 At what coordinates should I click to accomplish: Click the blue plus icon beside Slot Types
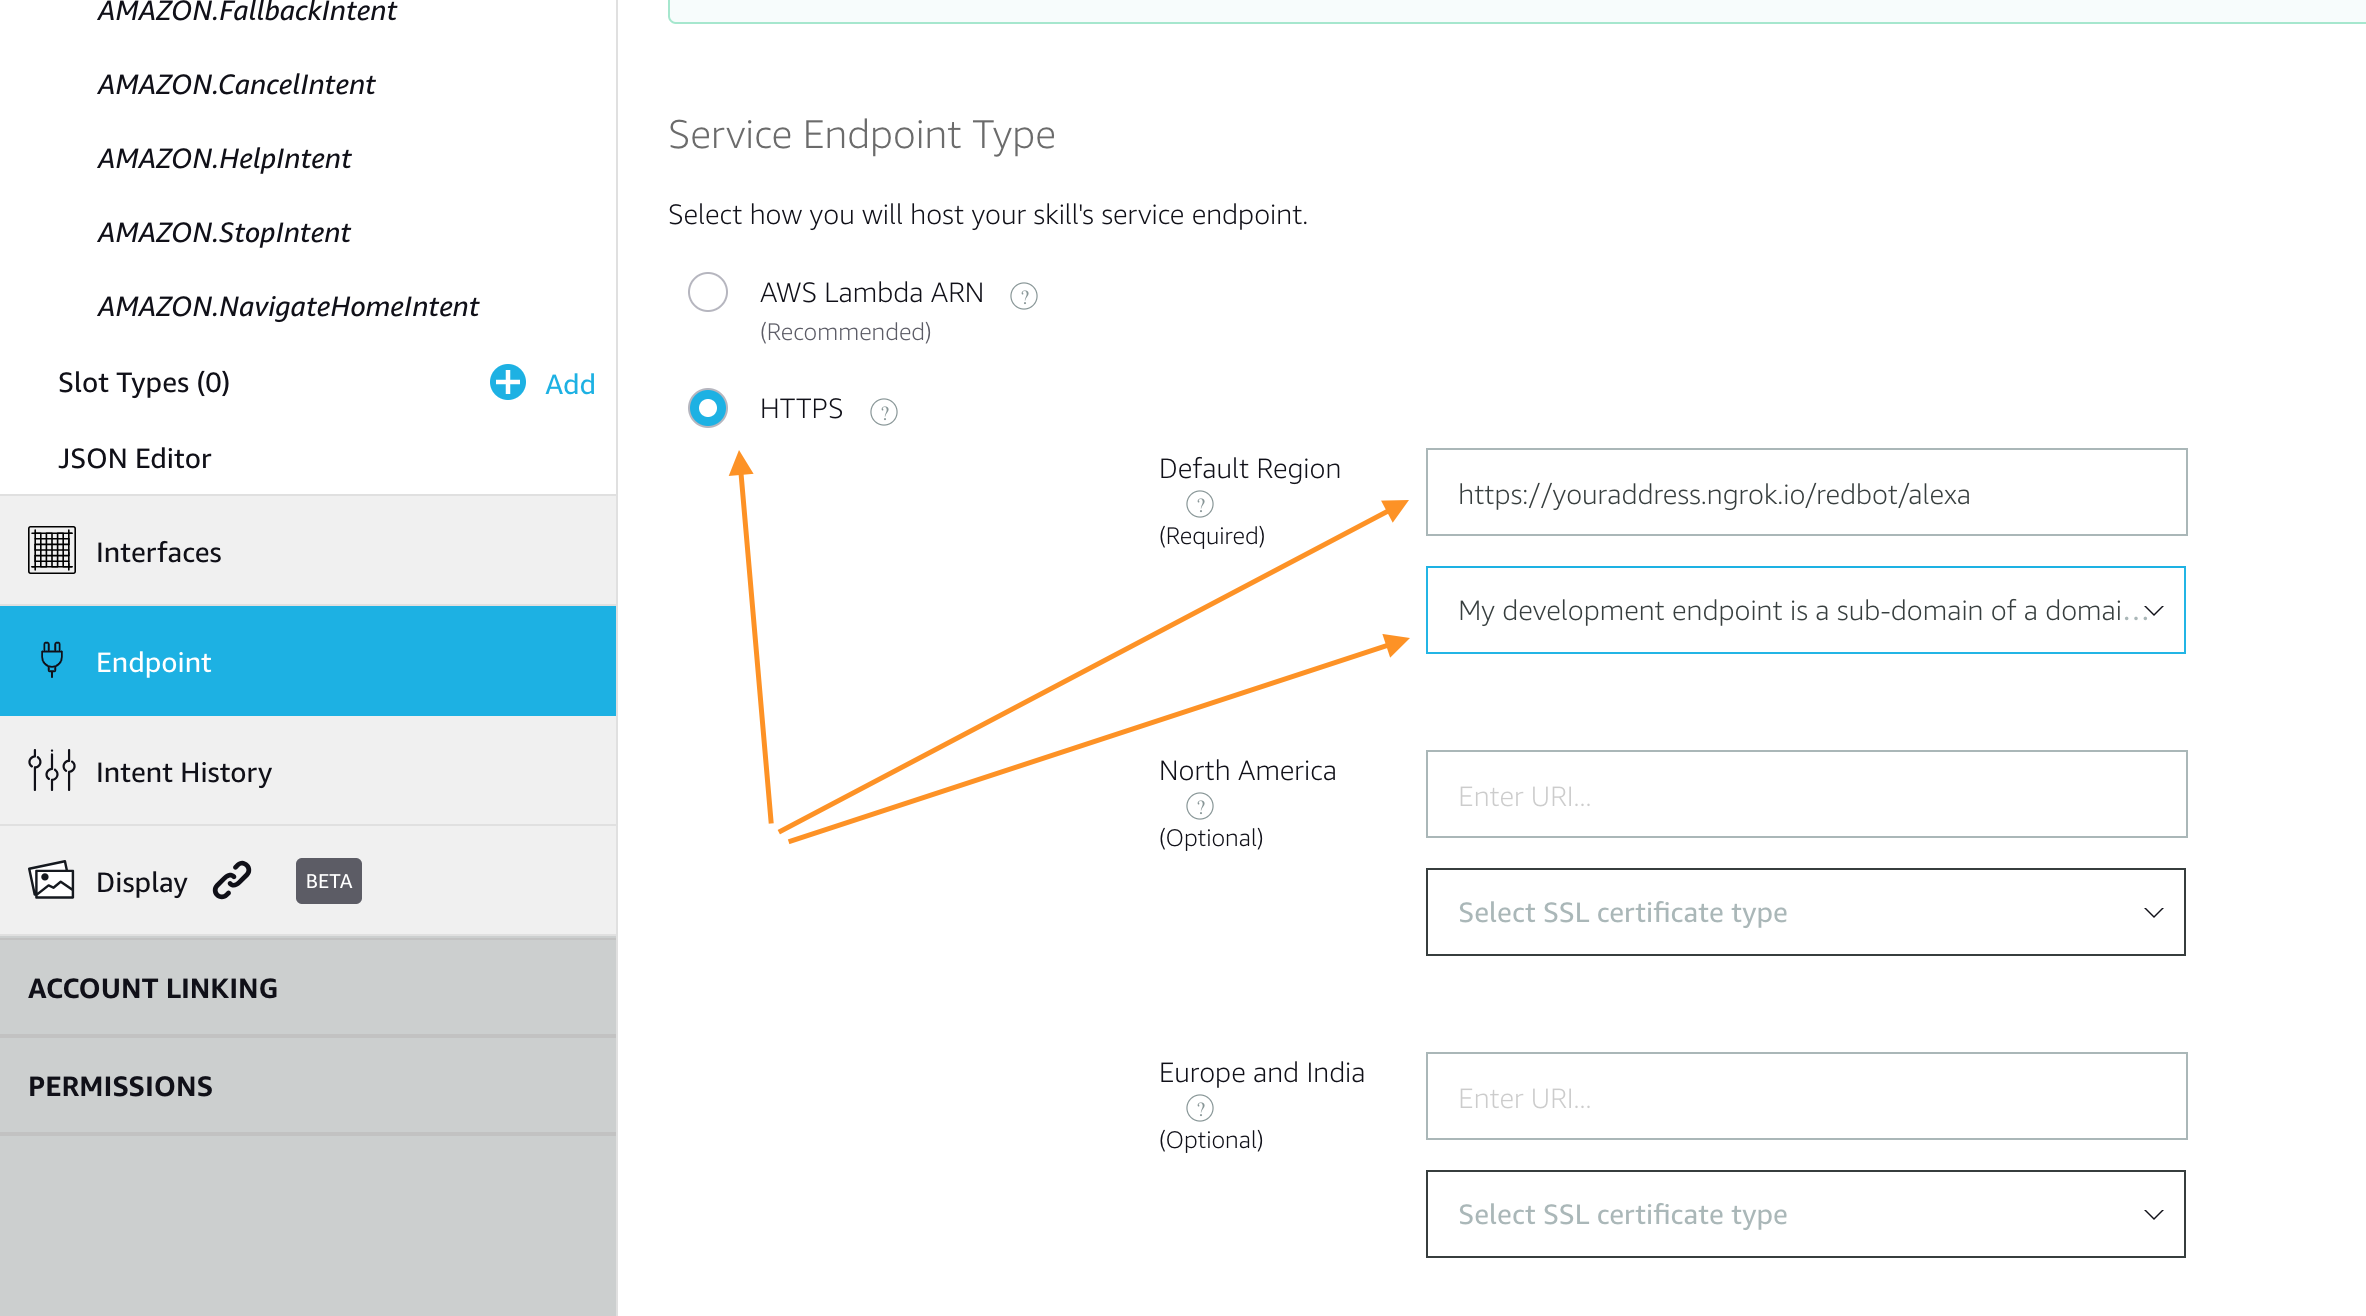507,382
